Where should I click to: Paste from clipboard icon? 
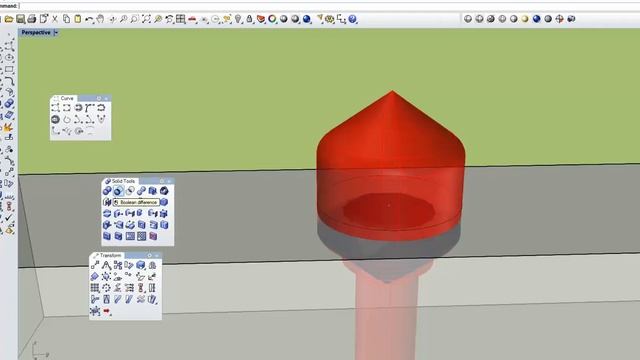(x=78, y=19)
